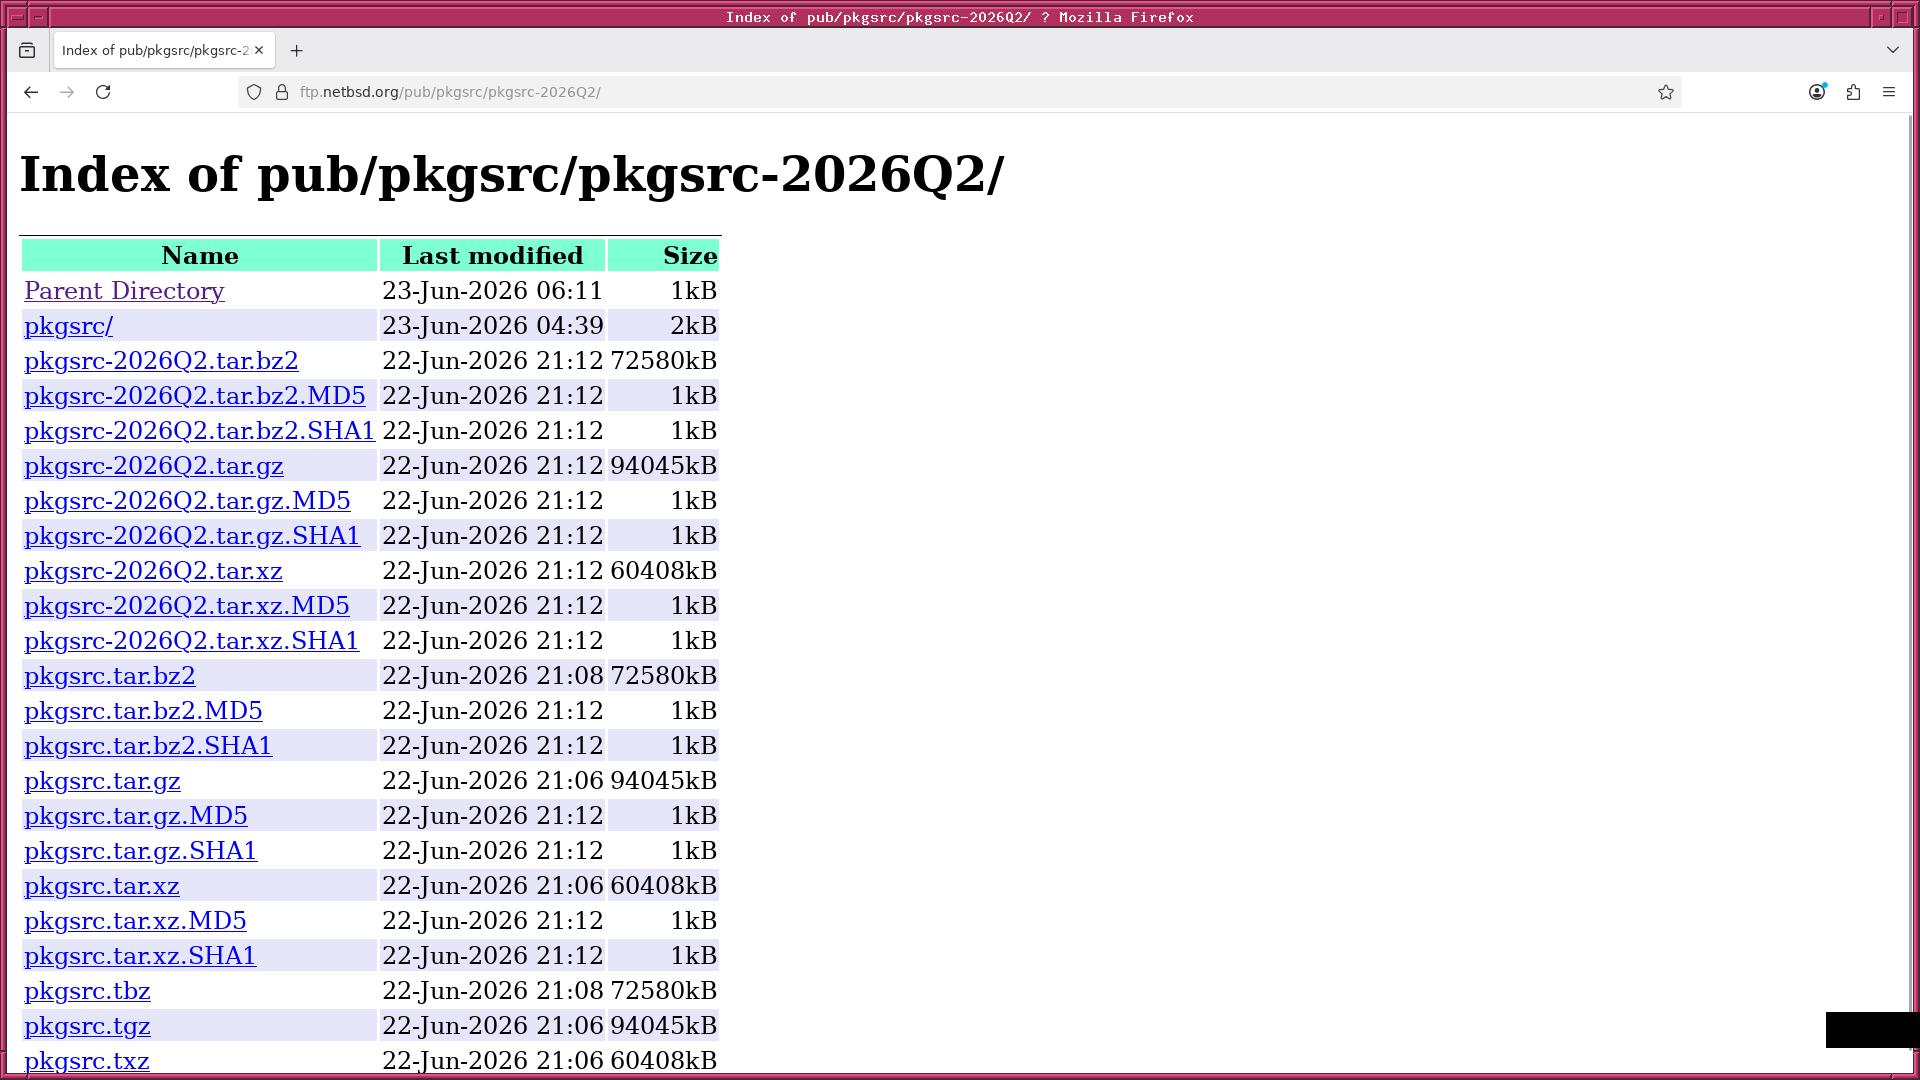Download pkgsrc.tar.xz
This screenshot has height=1080, width=1920.
[102, 886]
